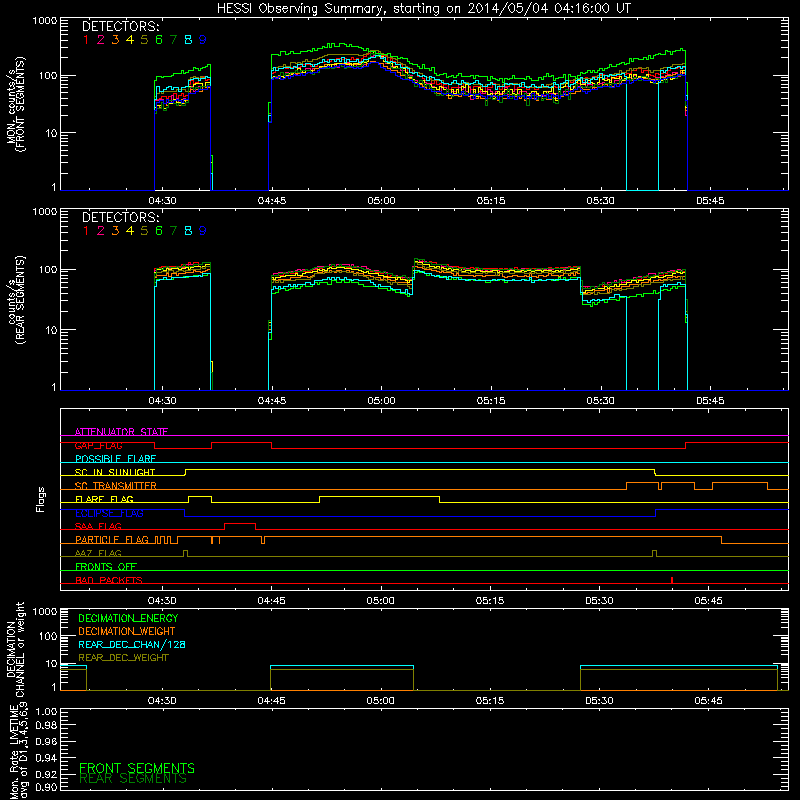Click the 05:15 tick under the rear segments plot
The width and height of the screenshot is (800, 800).
(x=491, y=401)
